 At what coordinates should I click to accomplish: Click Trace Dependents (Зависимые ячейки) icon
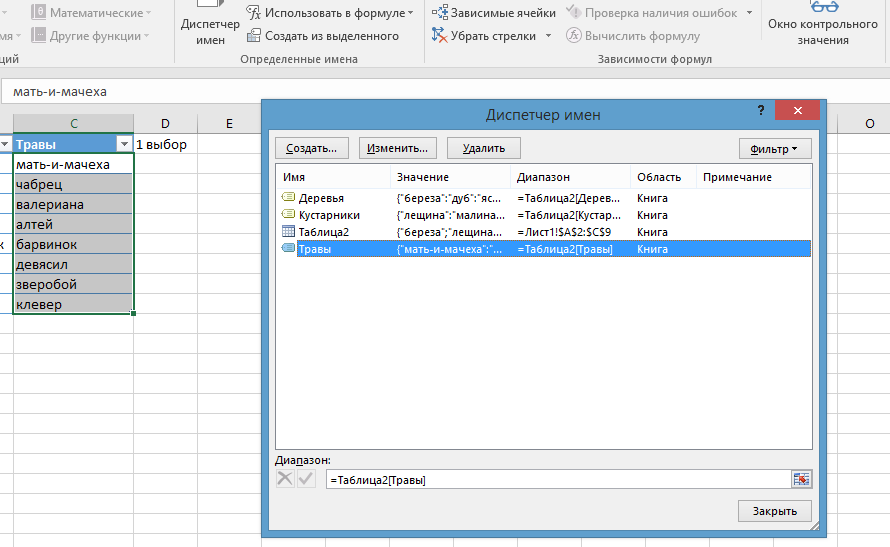[x=440, y=13]
